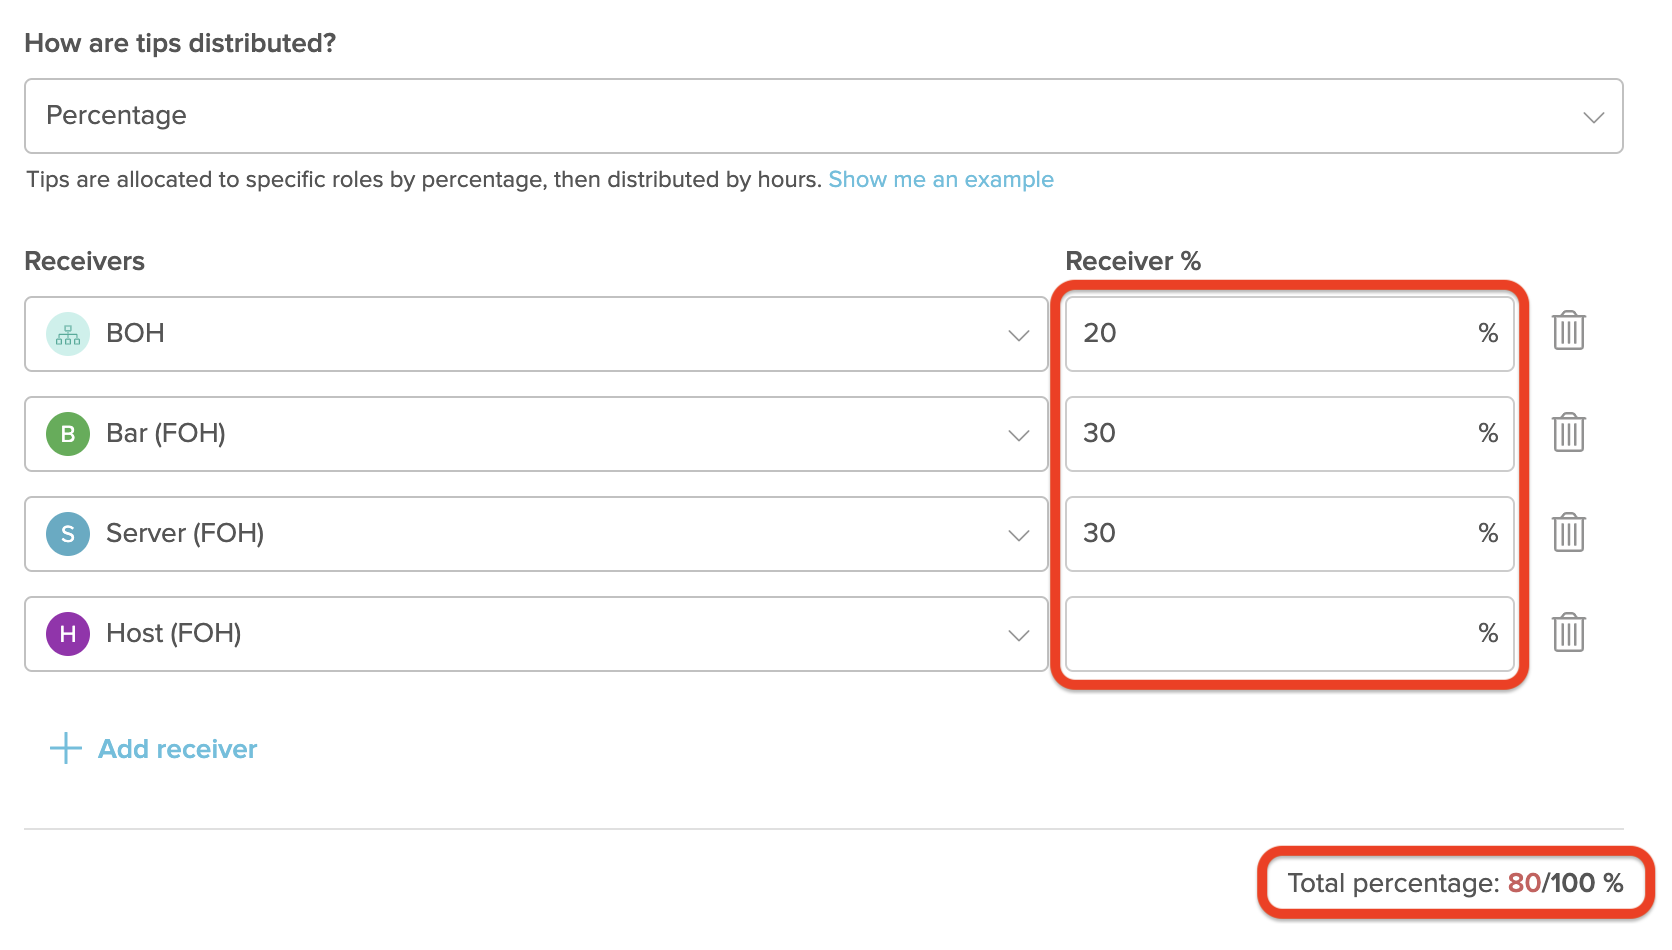
Task: Select the purple Host (FOH) role badge
Action: [x=66, y=632]
